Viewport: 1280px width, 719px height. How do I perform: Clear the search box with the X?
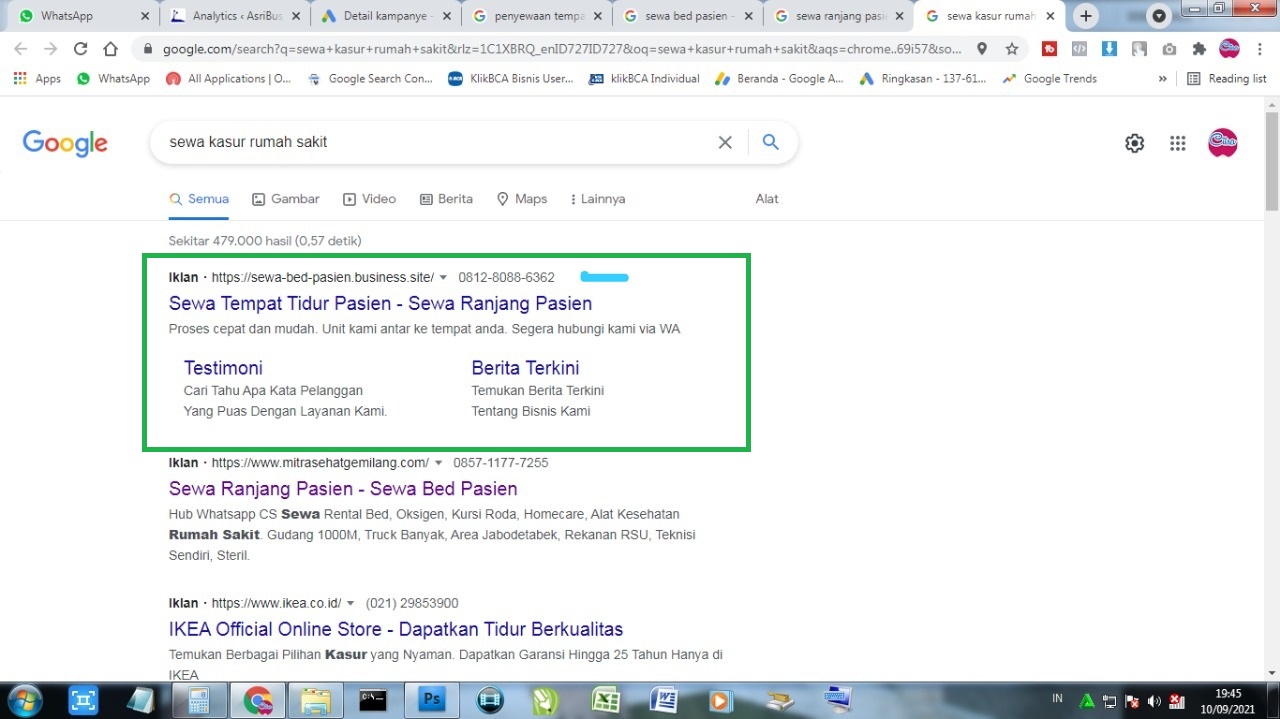(725, 143)
